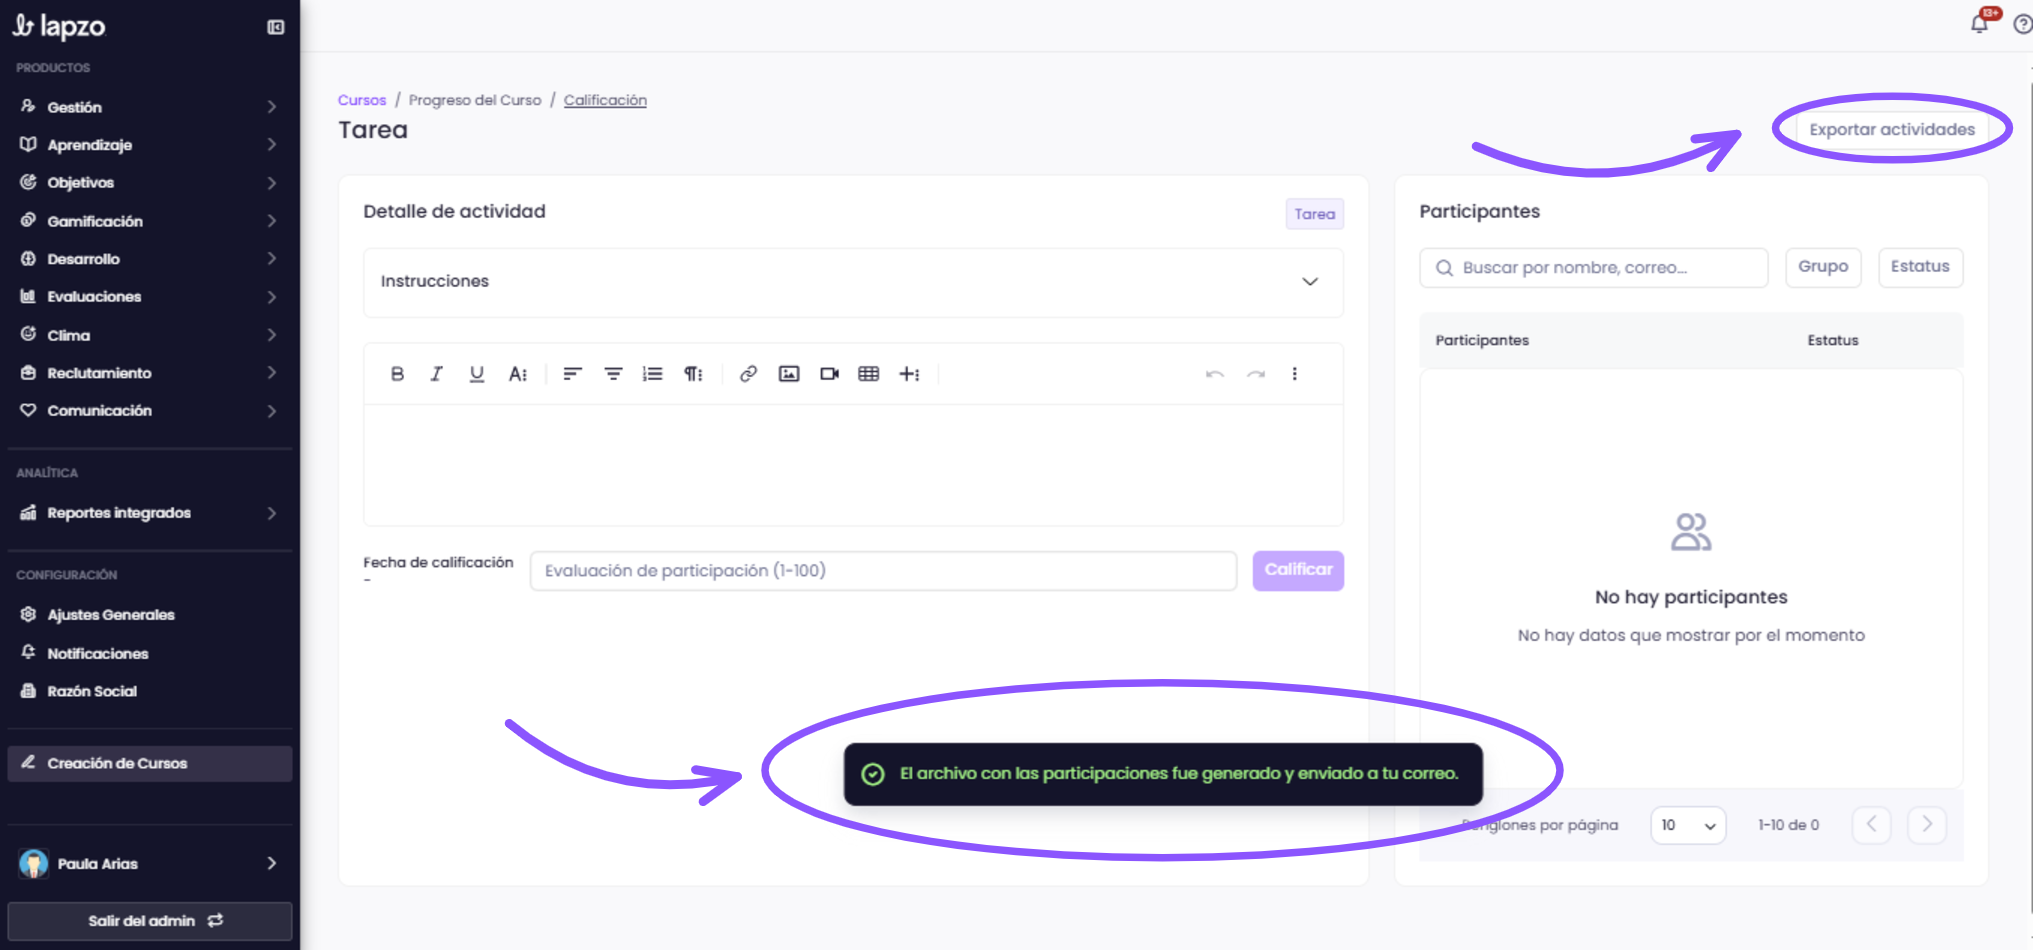Expand the Instrucciones section
The width and height of the screenshot is (2033, 950).
coord(853,282)
